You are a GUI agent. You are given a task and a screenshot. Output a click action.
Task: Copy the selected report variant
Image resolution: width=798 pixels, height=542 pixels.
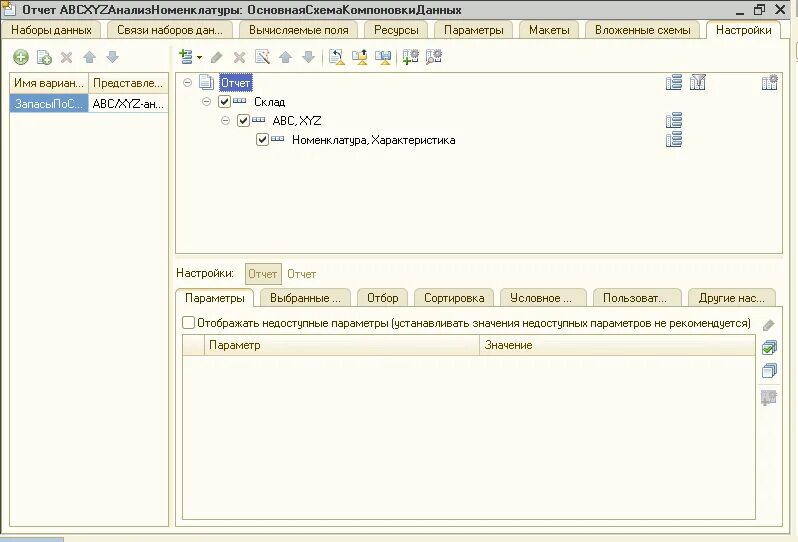click(x=44, y=57)
